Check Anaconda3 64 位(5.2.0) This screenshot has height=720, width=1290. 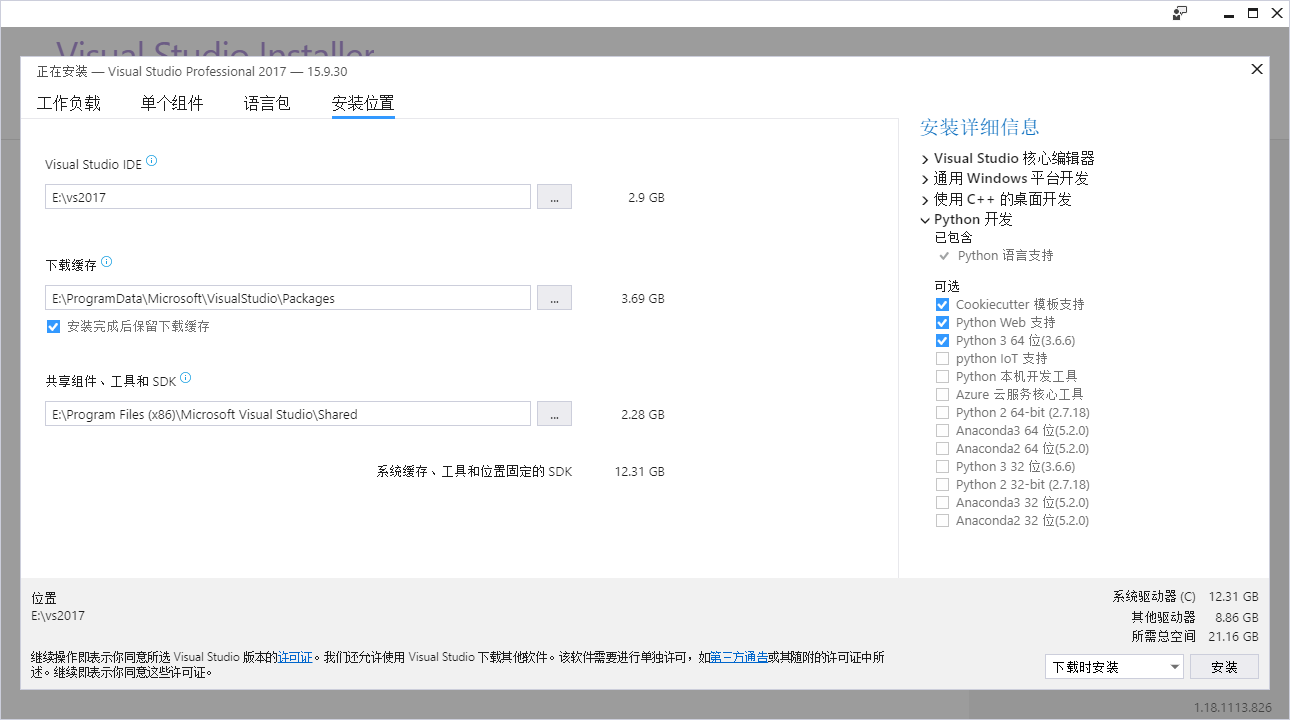point(942,430)
